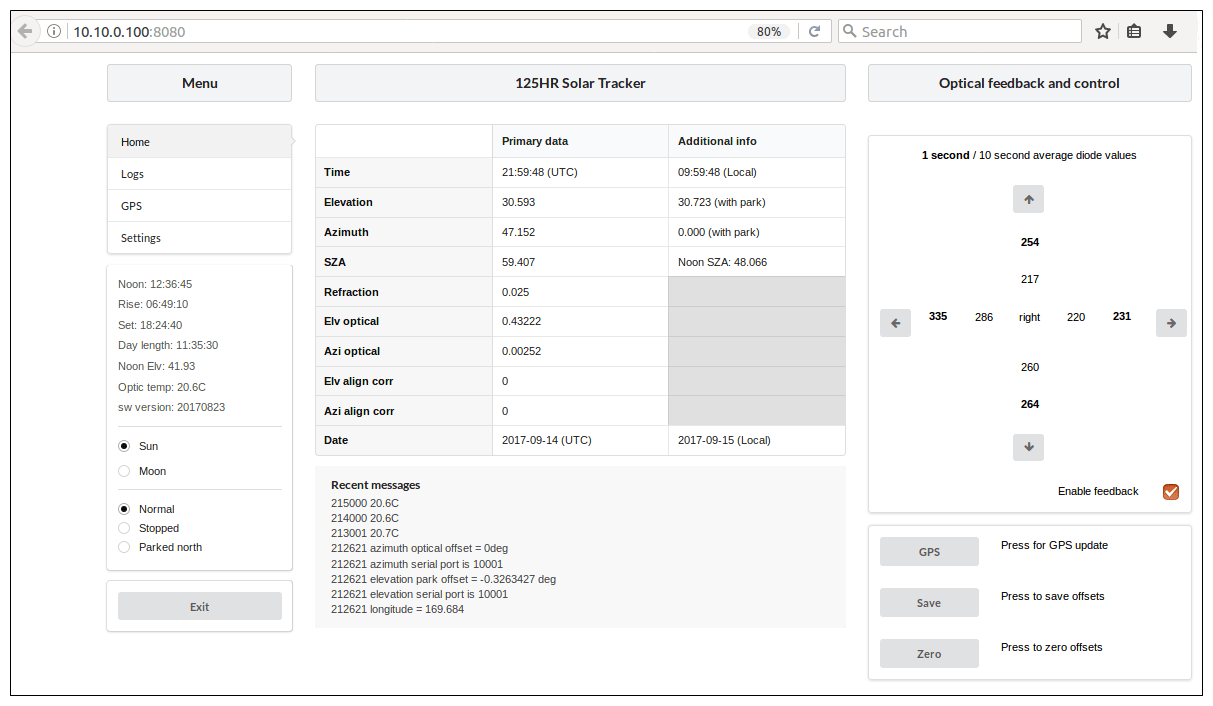Toggle the Enable feedback checkbox
The width and height of the screenshot is (1213, 706).
click(x=1171, y=491)
